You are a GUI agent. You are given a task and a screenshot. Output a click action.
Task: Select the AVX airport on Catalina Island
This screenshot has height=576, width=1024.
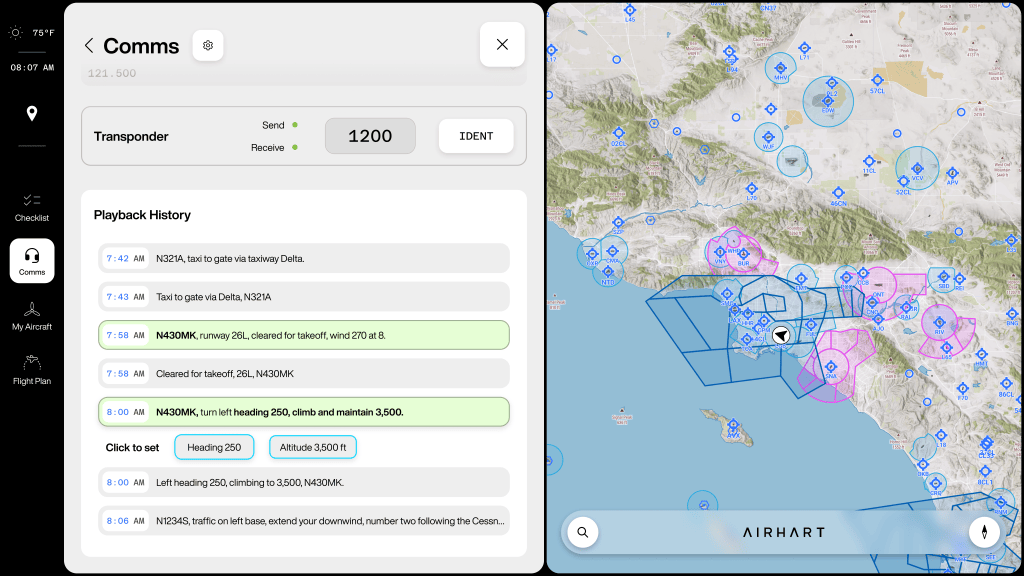(x=733, y=426)
